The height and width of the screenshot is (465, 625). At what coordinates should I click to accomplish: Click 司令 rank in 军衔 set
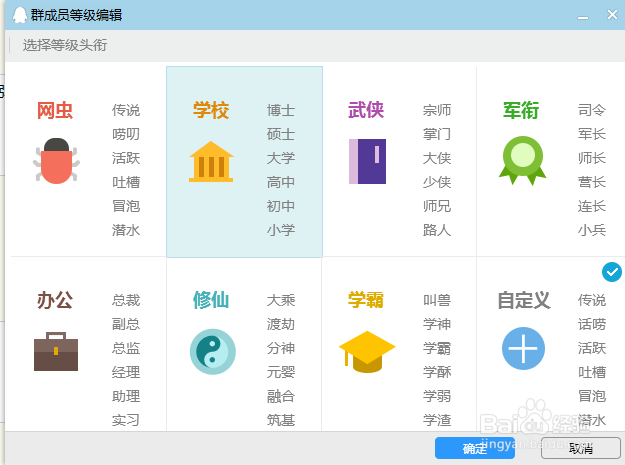pyautogui.click(x=592, y=110)
